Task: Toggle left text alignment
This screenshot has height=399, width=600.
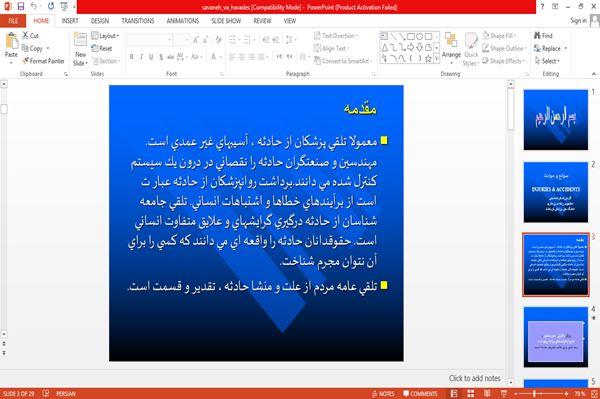Action: (232, 57)
